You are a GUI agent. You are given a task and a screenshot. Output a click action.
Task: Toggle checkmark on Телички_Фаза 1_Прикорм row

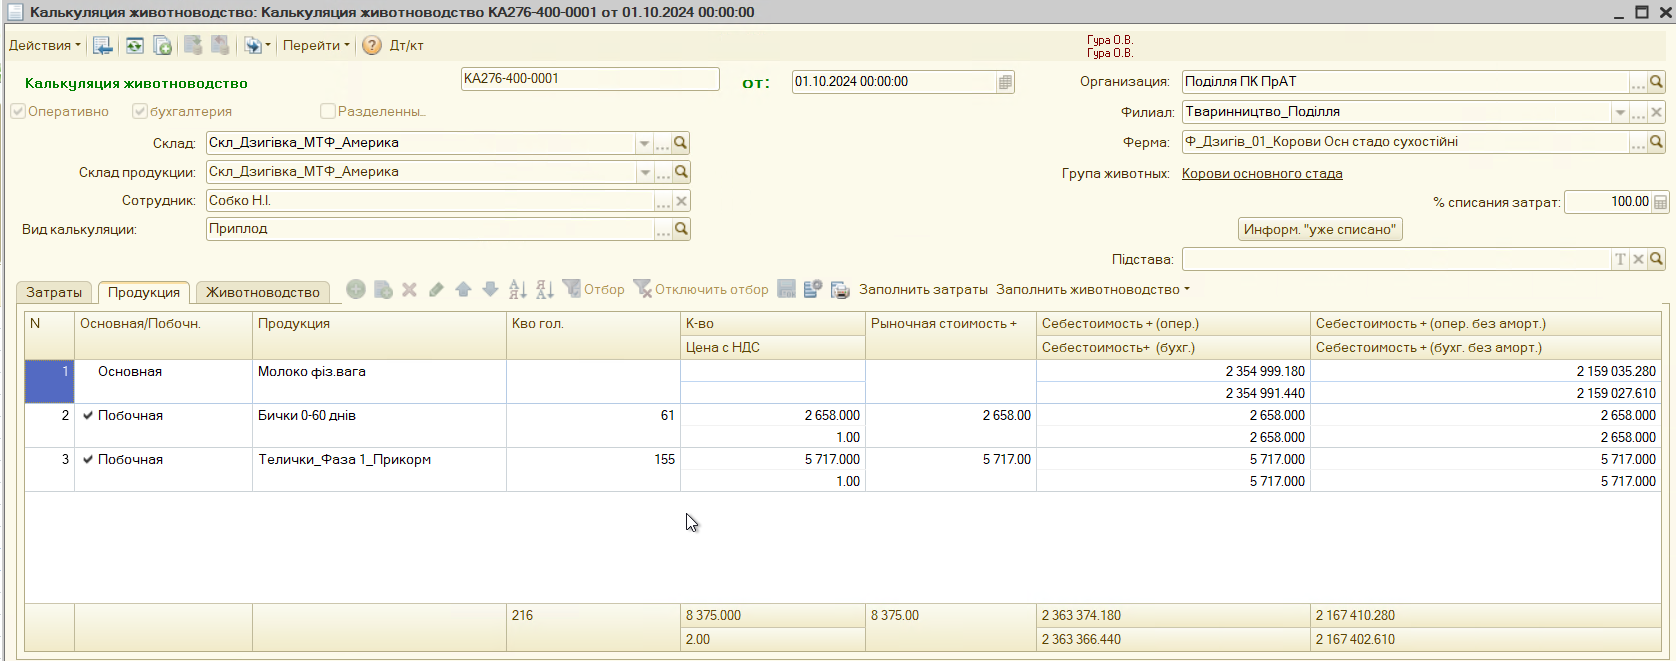click(88, 460)
